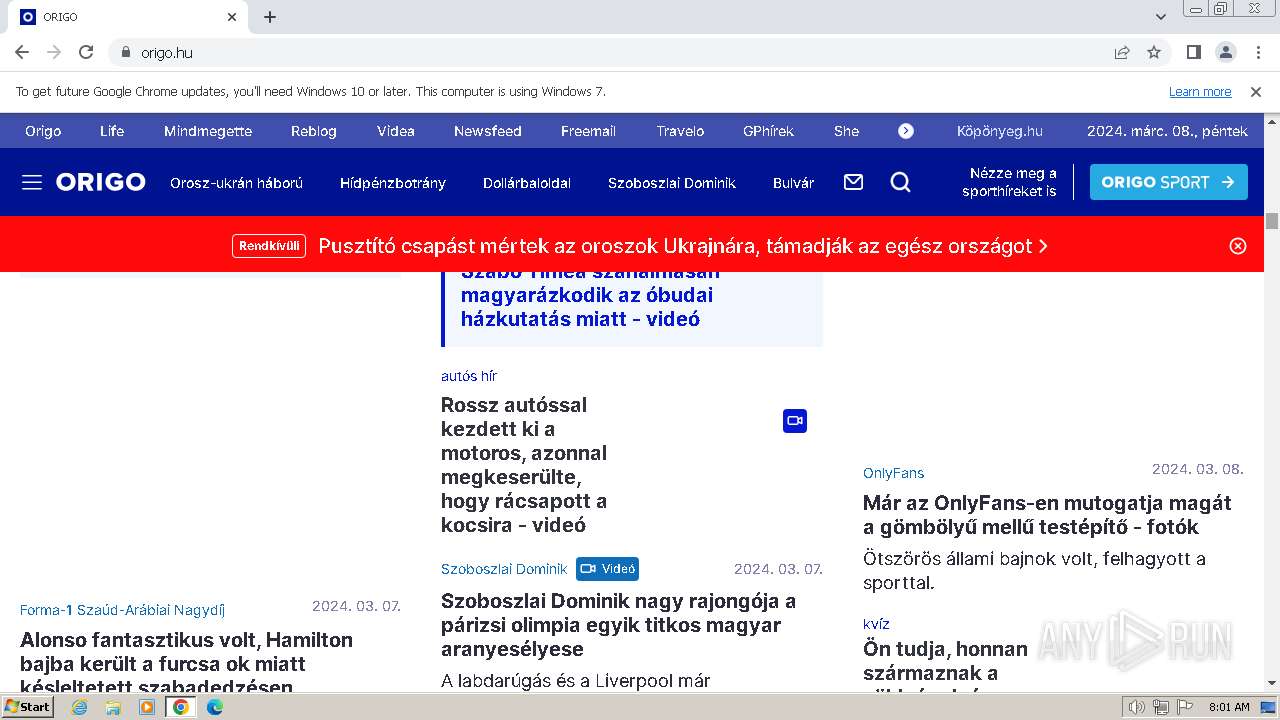Open the She section
The image size is (1280, 720).
(x=846, y=131)
